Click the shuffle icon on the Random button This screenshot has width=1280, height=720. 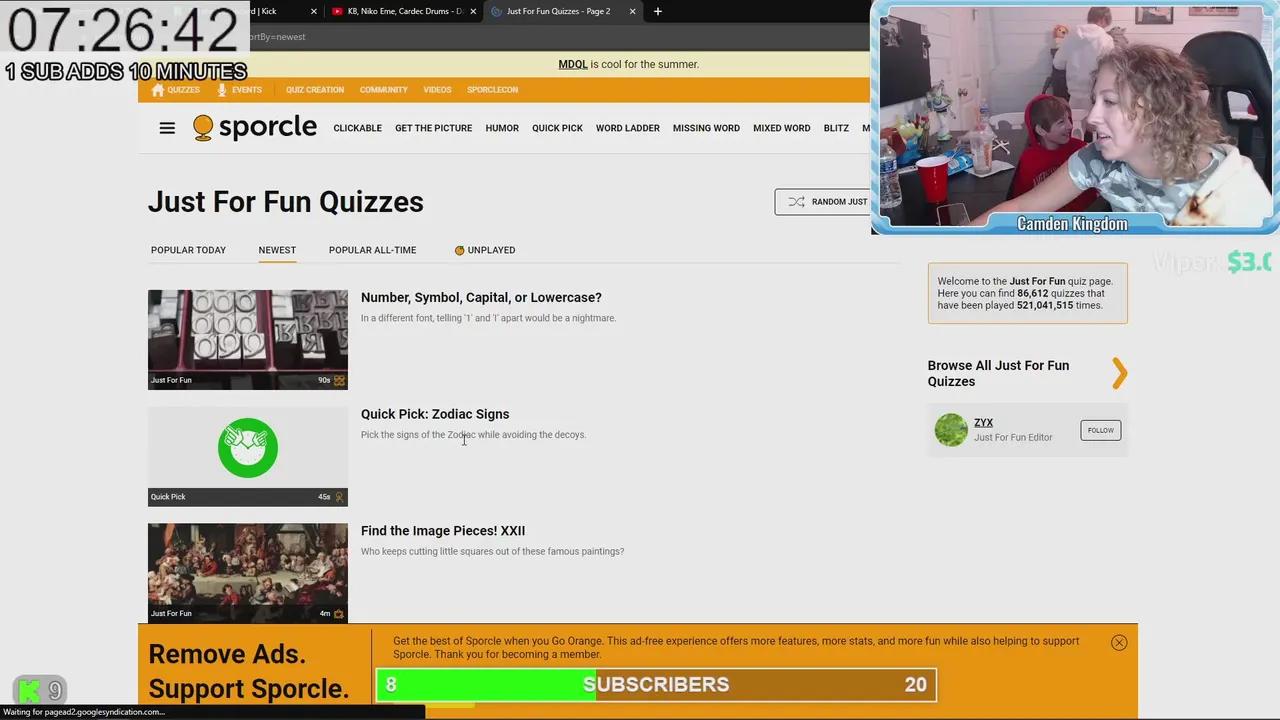796,202
